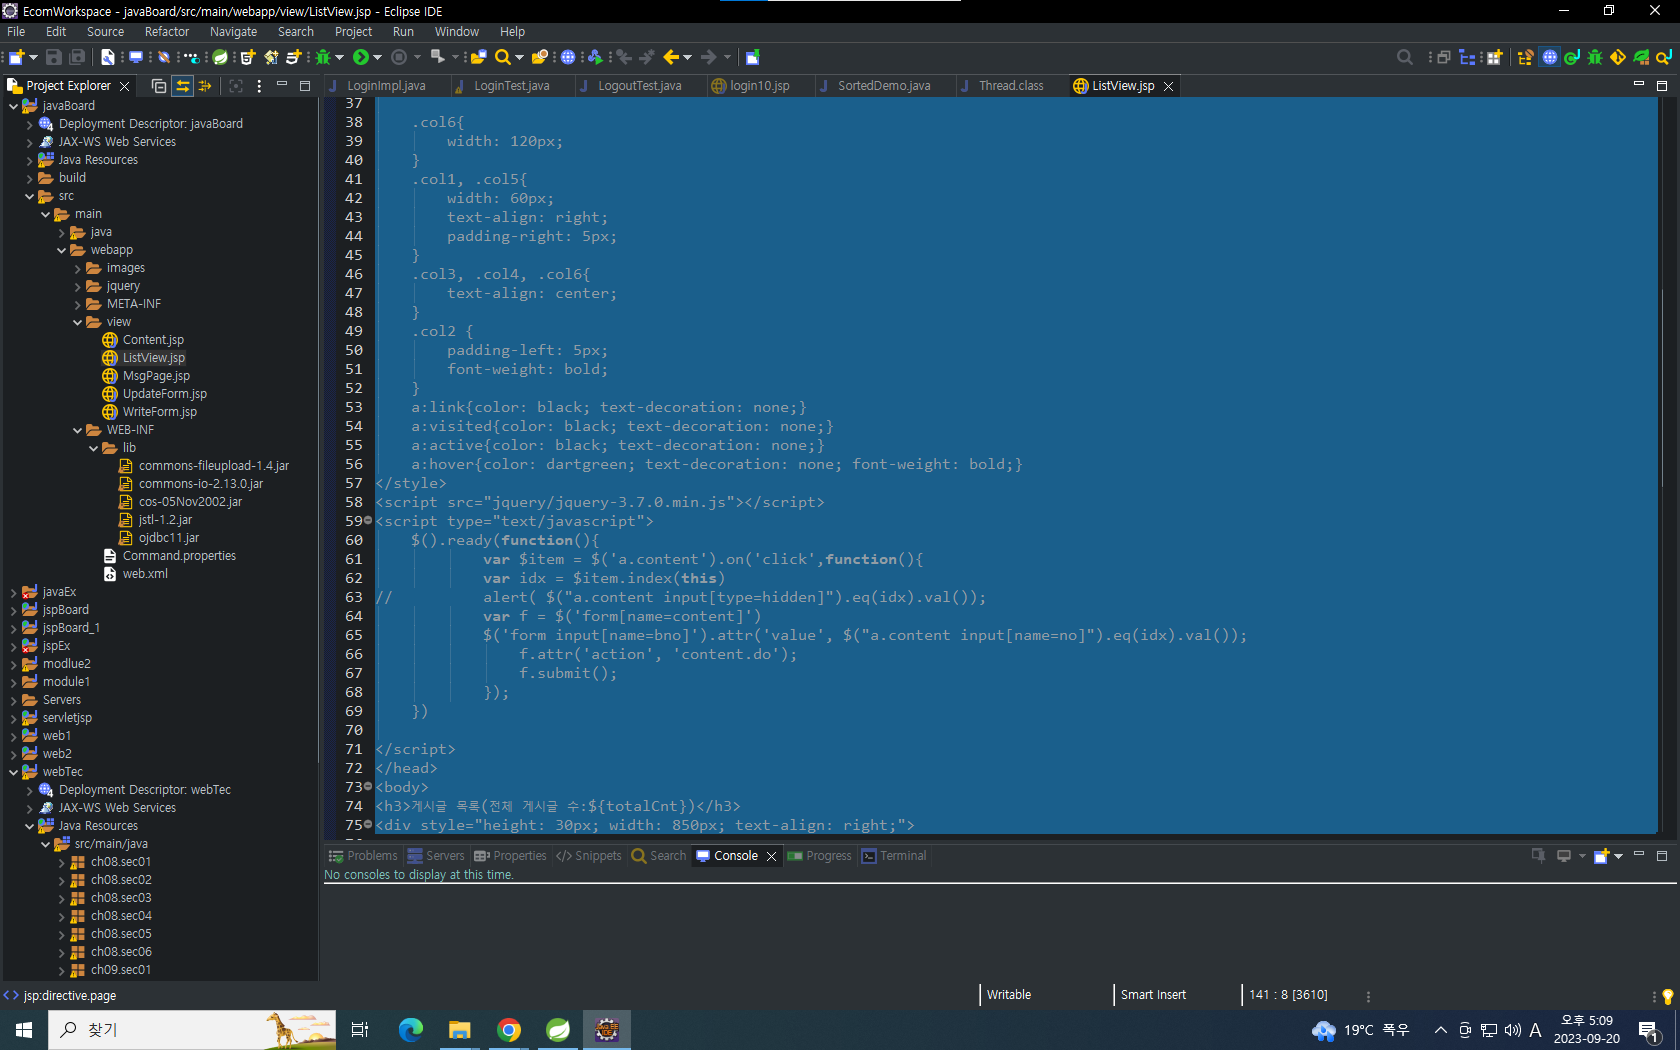This screenshot has height=1050, width=1680.
Task: Switch to the Problems tab
Action: tap(363, 856)
